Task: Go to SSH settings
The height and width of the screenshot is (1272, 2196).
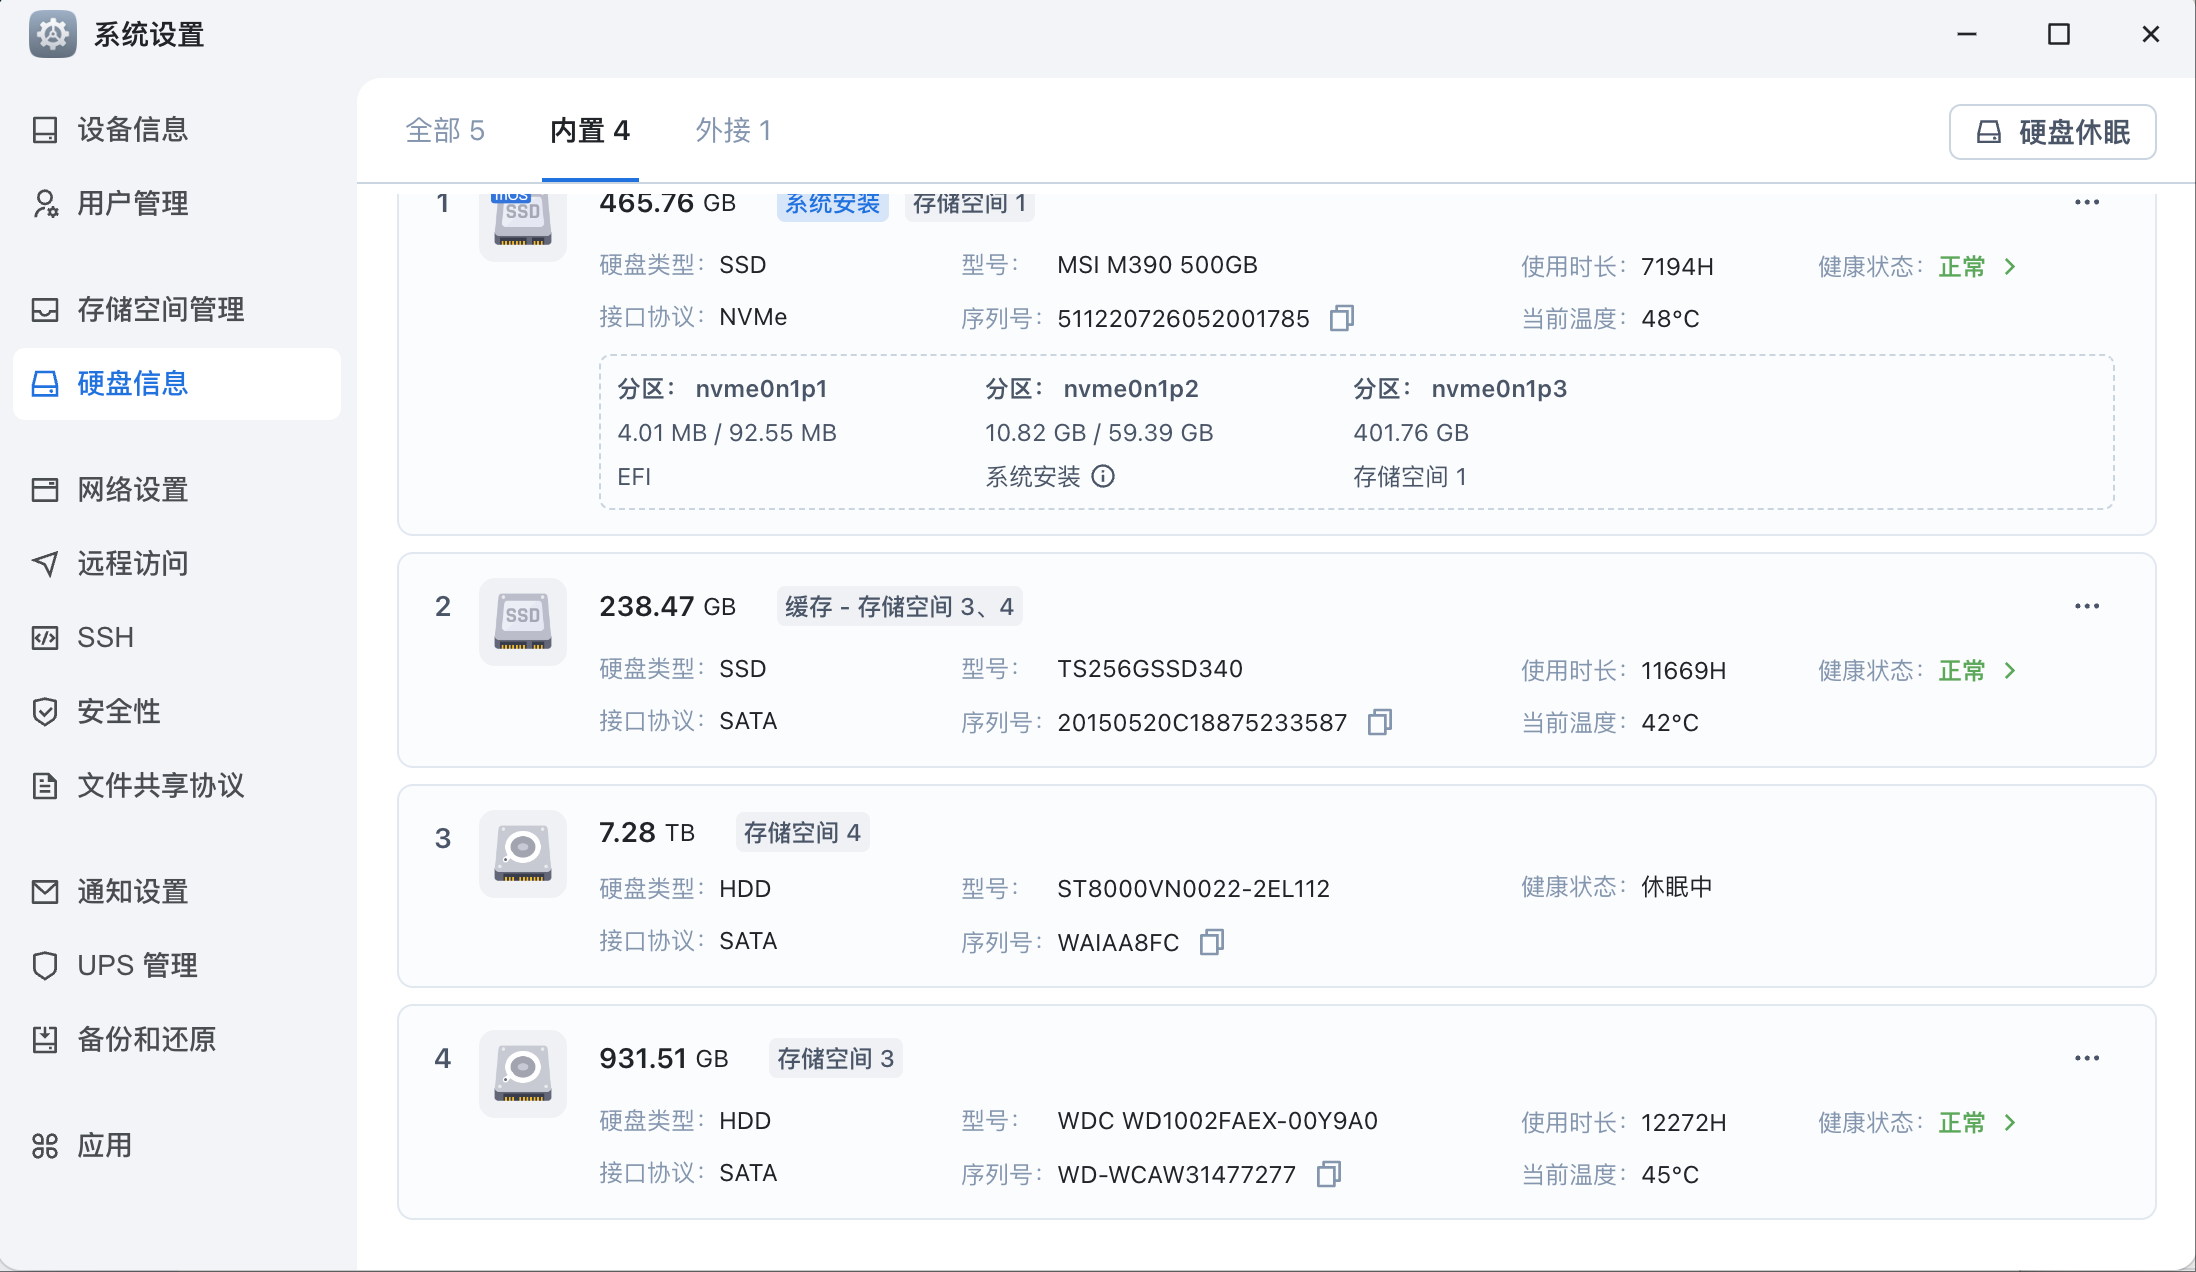Action: (x=105, y=638)
